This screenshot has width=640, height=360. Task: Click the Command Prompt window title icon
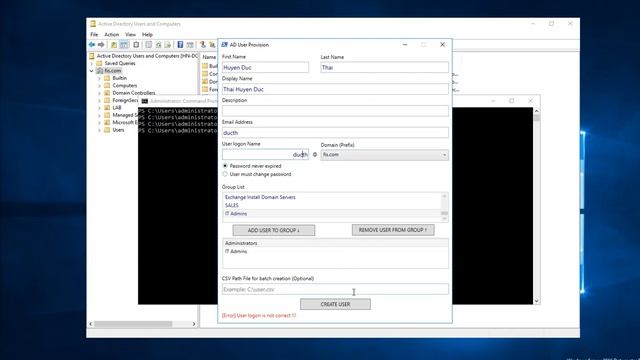(144, 101)
